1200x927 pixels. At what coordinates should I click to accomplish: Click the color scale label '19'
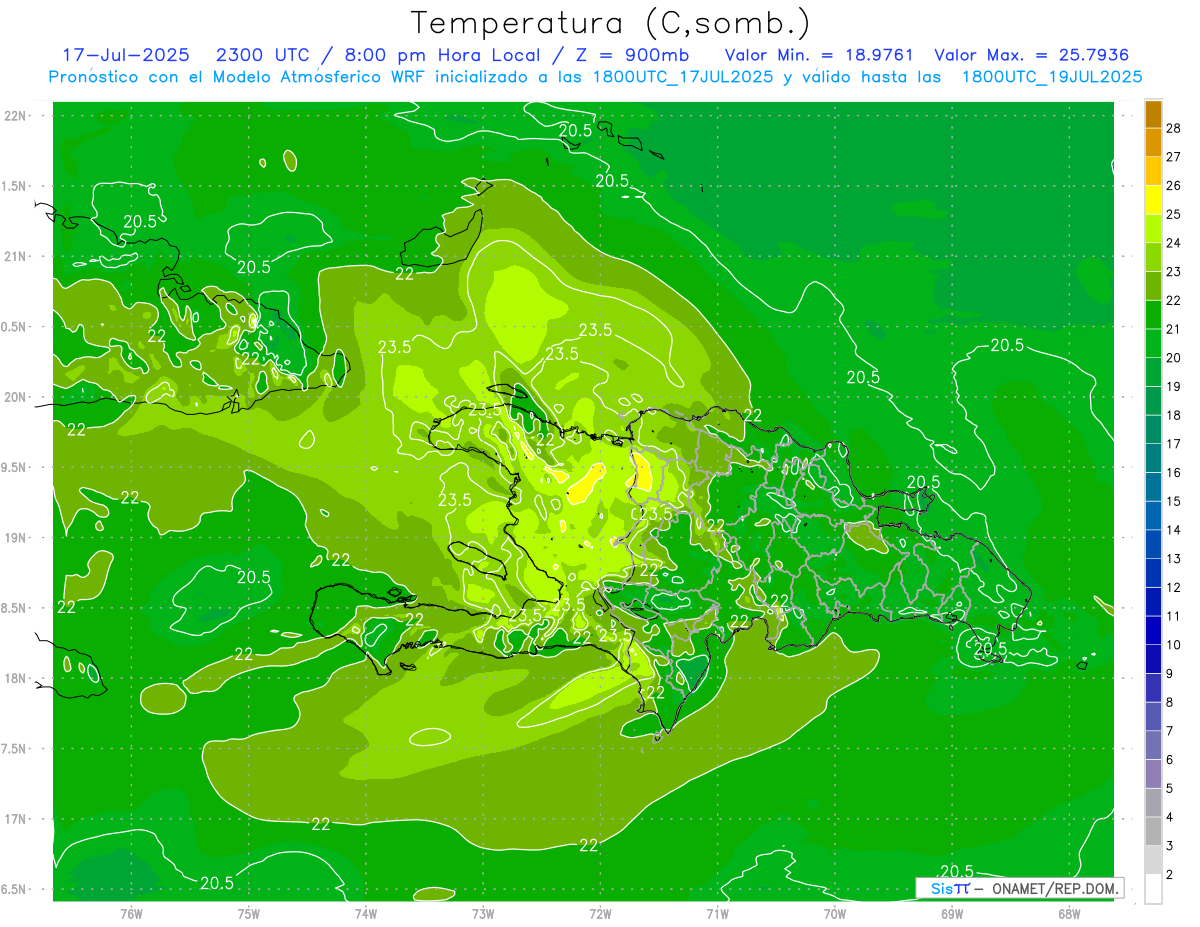(1174, 386)
